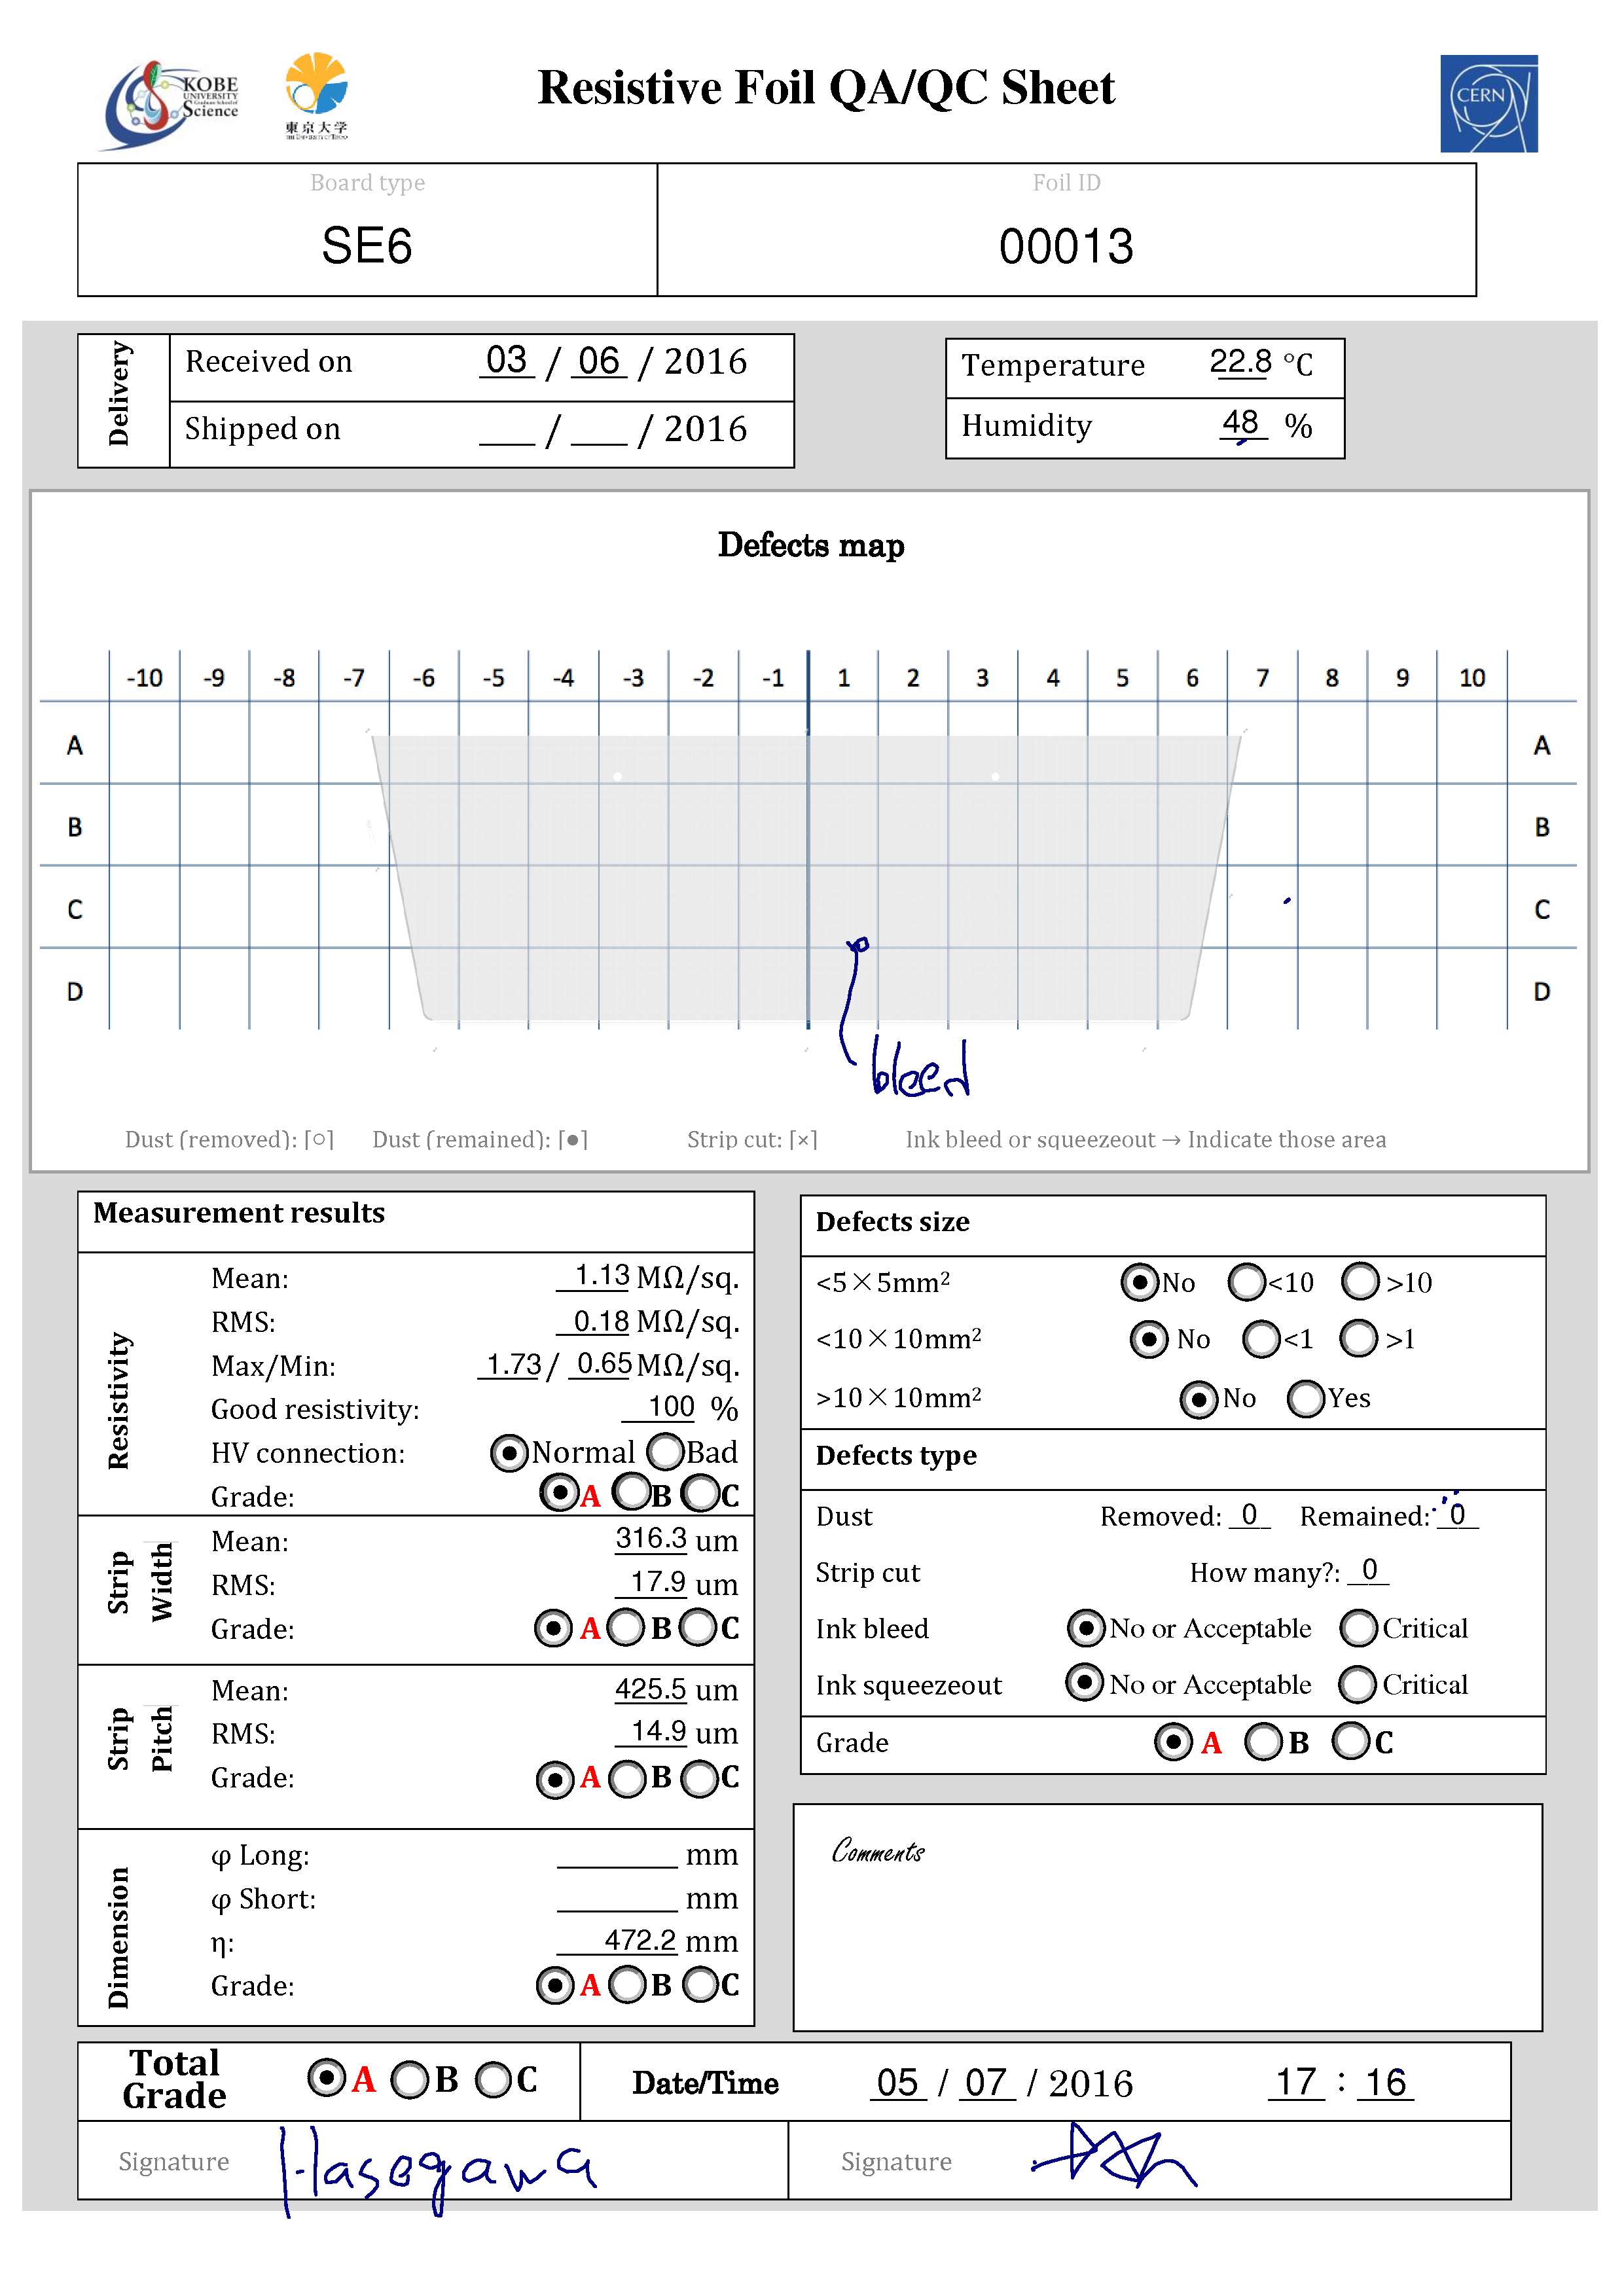Mark grade B for Strip Pitch
The width and height of the screenshot is (1624, 2296).
pos(628,1779)
